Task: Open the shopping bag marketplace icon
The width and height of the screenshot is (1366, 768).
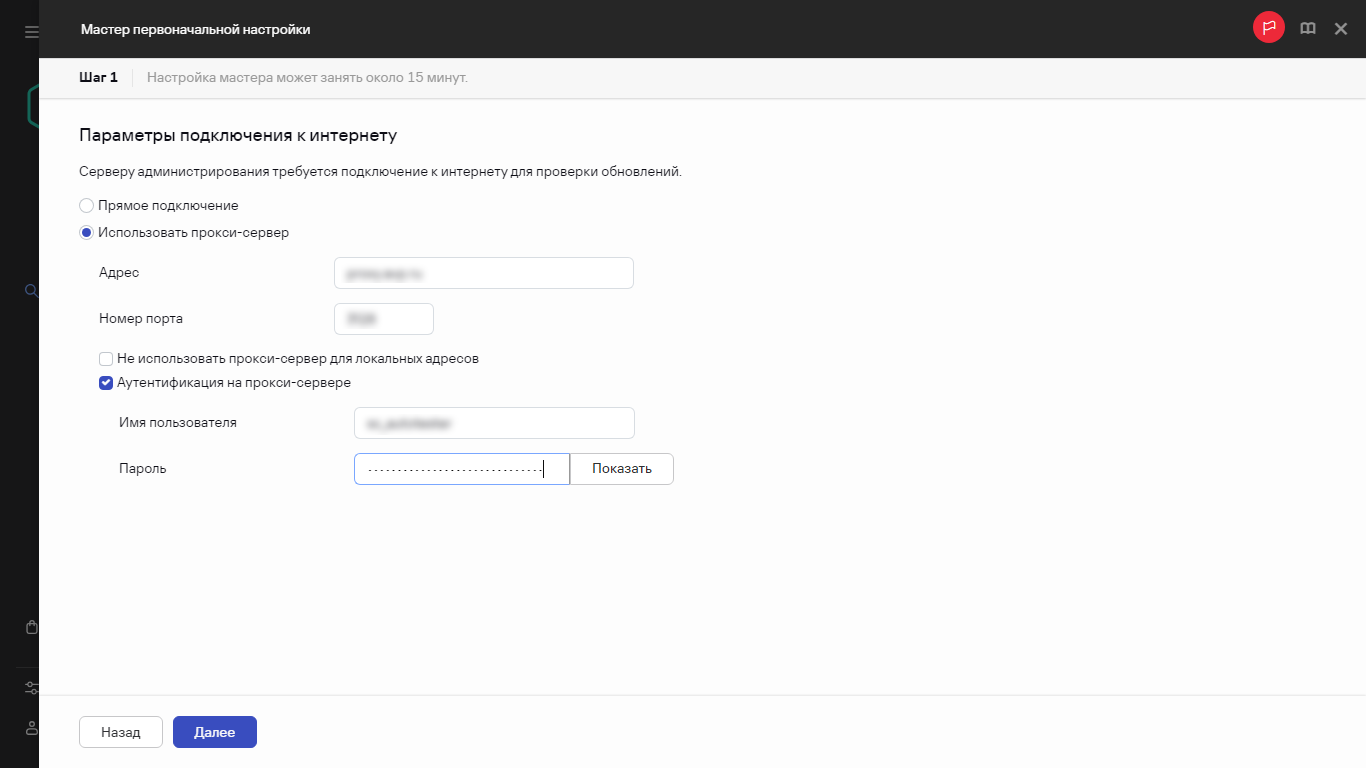Action: [x=31, y=628]
